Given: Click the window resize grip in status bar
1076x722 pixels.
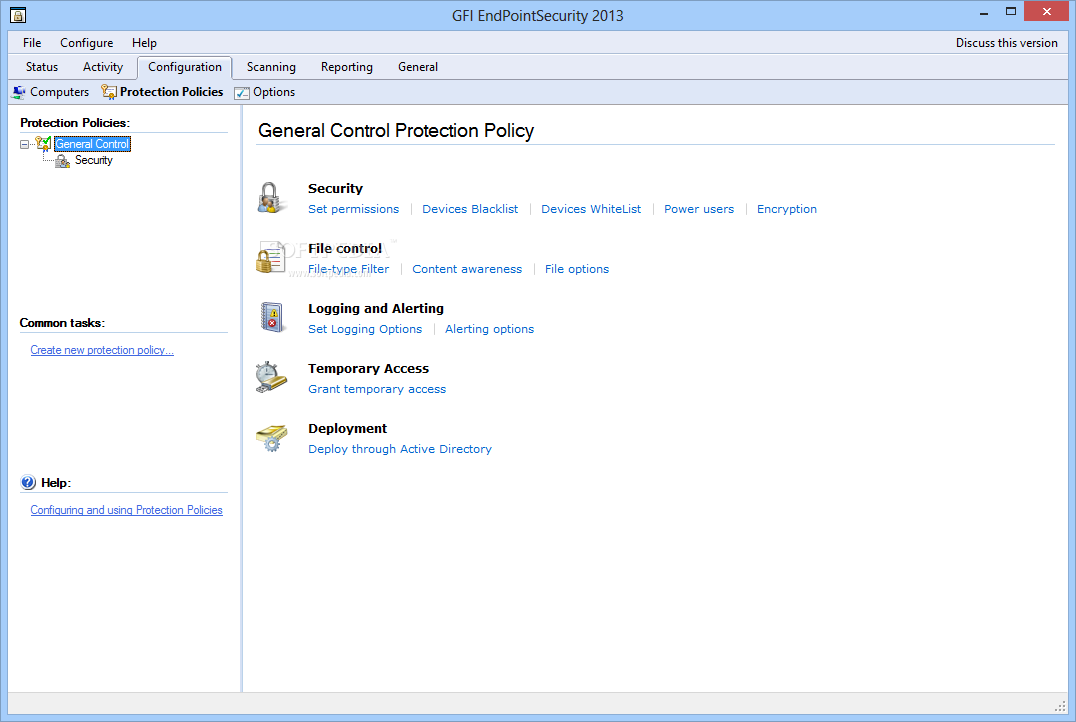Looking at the screenshot, I should pos(1060,706).
